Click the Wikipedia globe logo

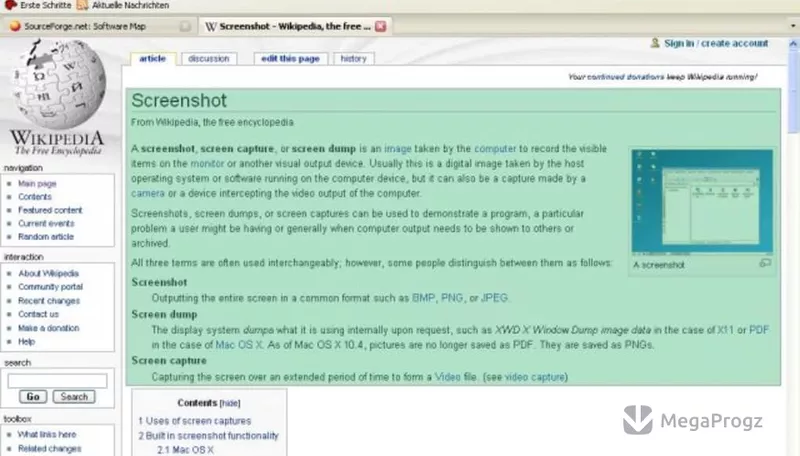(x=59, y=83)
